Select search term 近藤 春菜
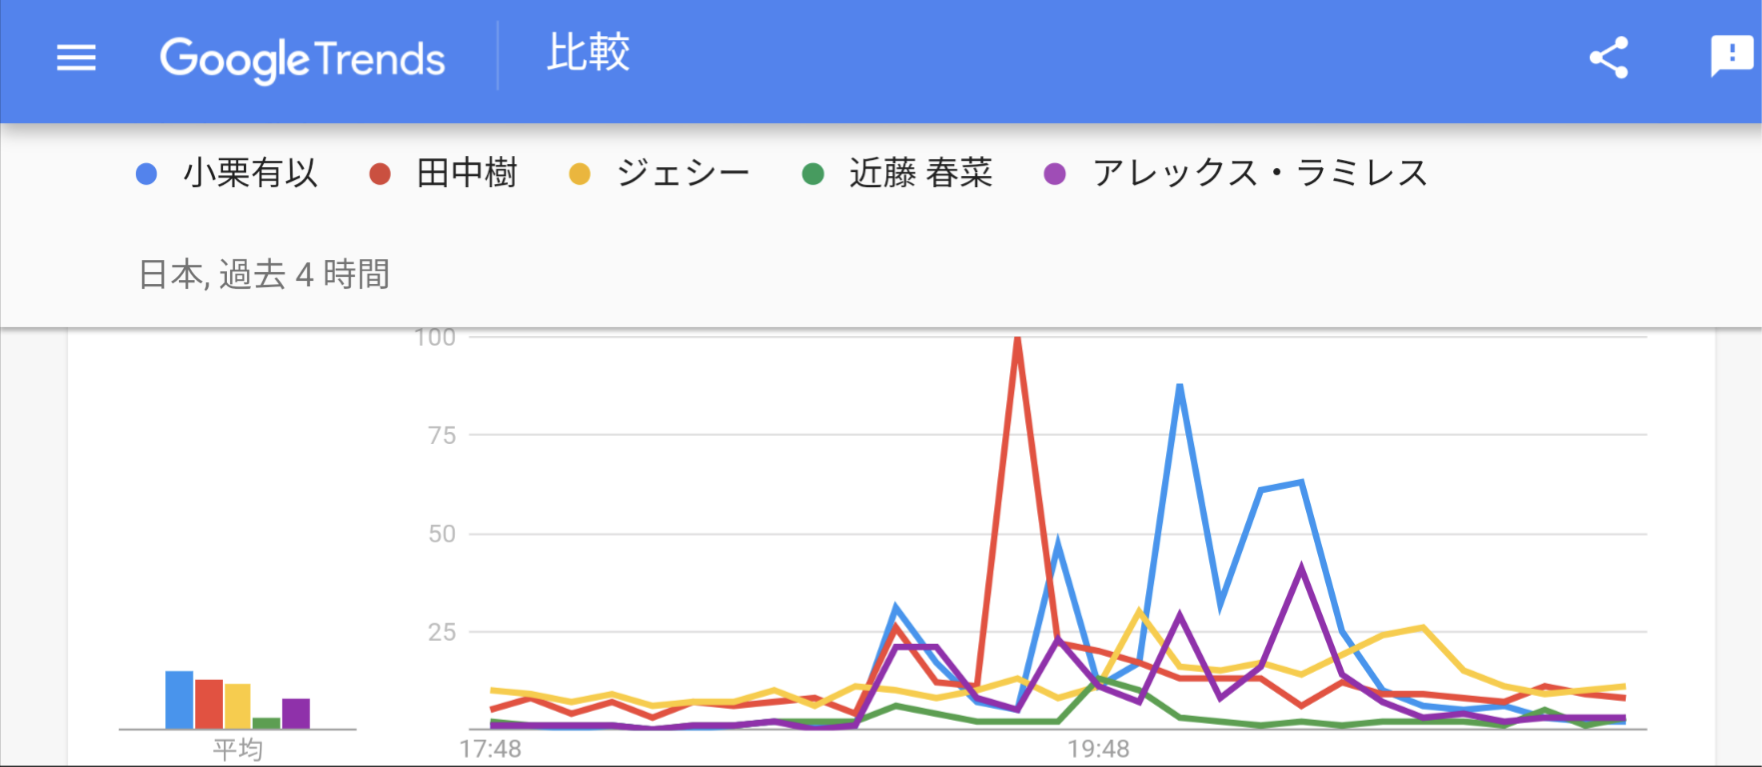 920,174
